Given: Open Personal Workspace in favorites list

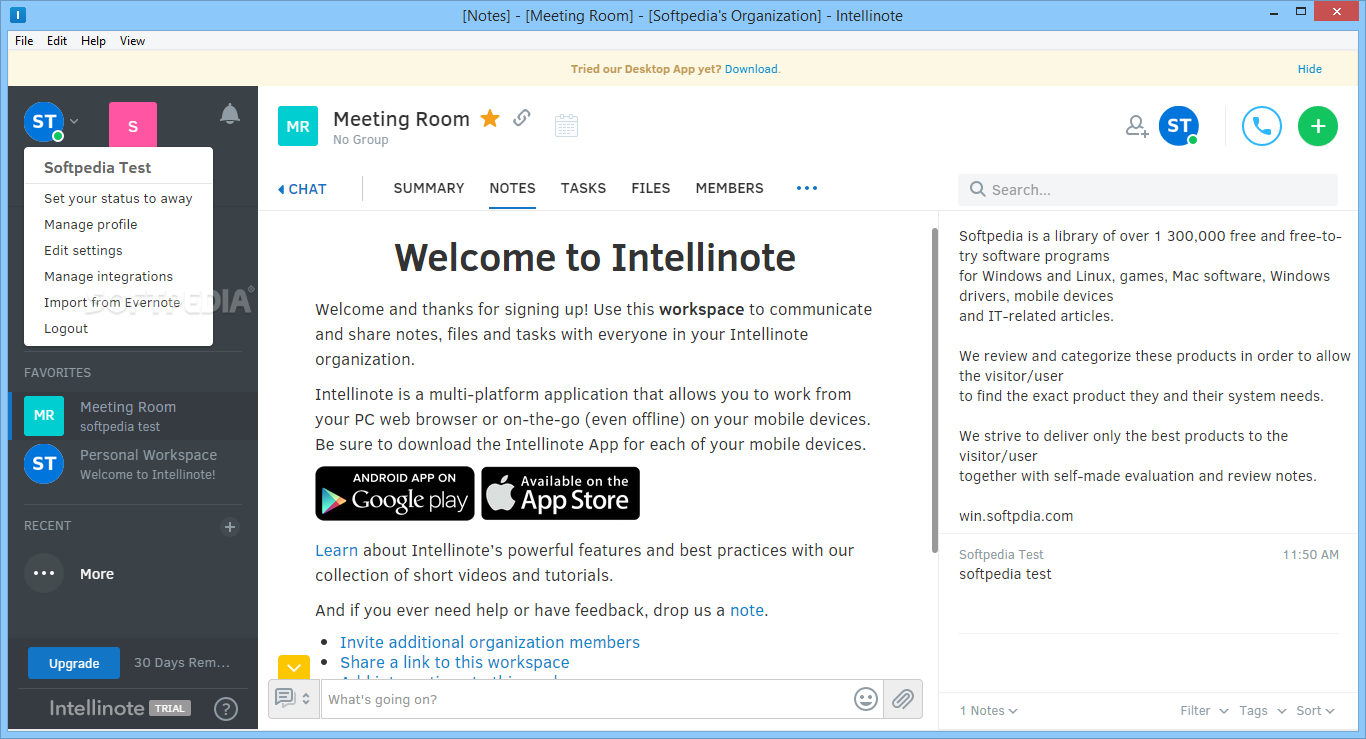Looking at the screenshot, I should (133, 464).
